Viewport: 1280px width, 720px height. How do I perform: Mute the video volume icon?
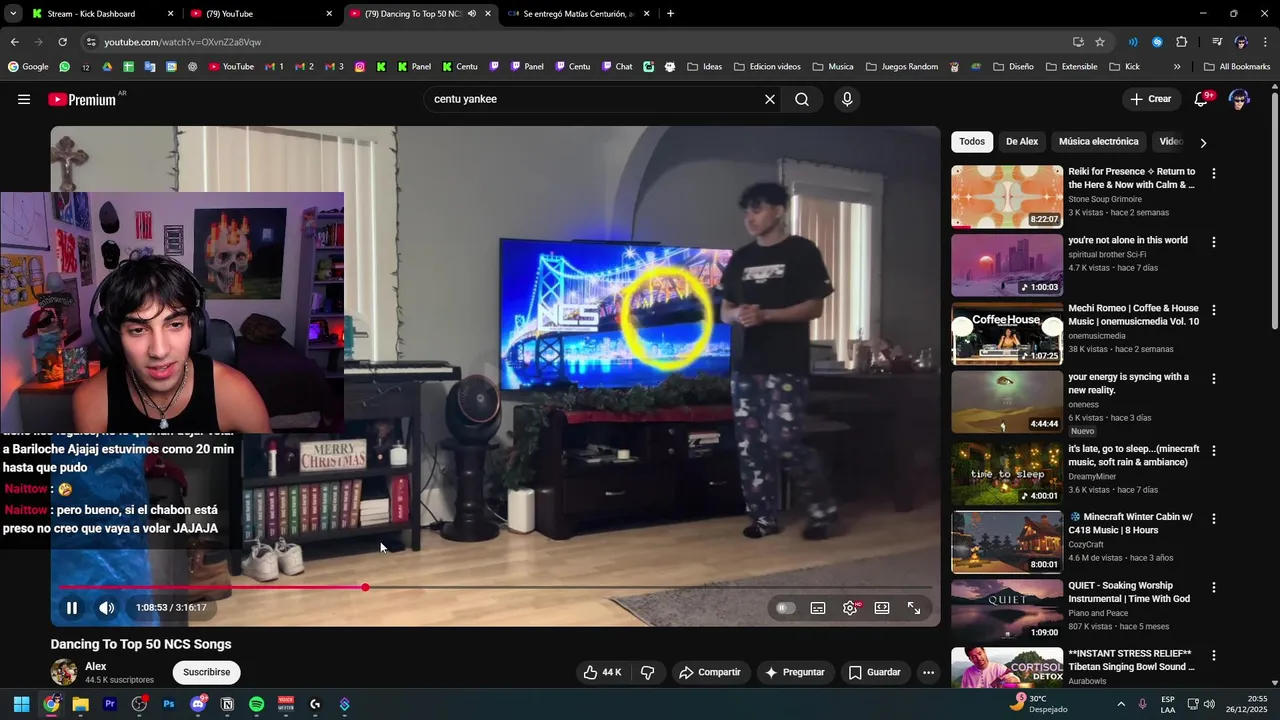(x=106, y=608)
